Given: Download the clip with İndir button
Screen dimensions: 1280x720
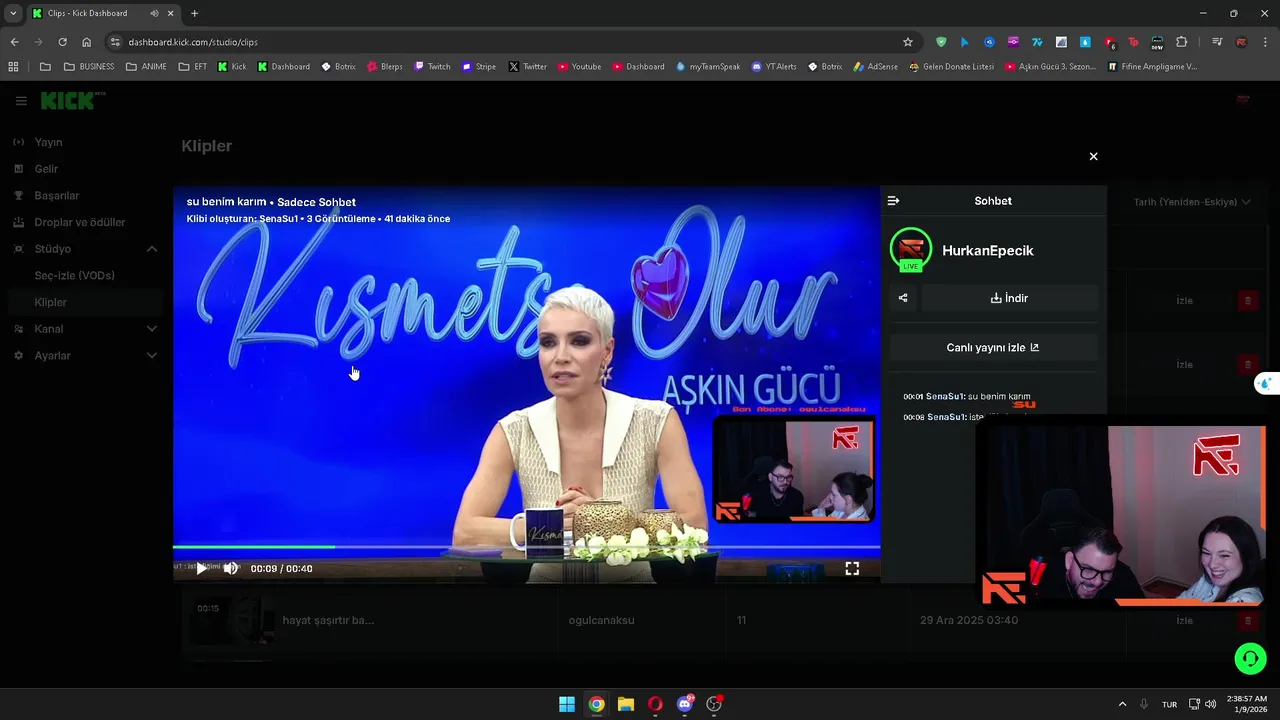Looking at the screenshot, I should click(x=1009, y=298).
